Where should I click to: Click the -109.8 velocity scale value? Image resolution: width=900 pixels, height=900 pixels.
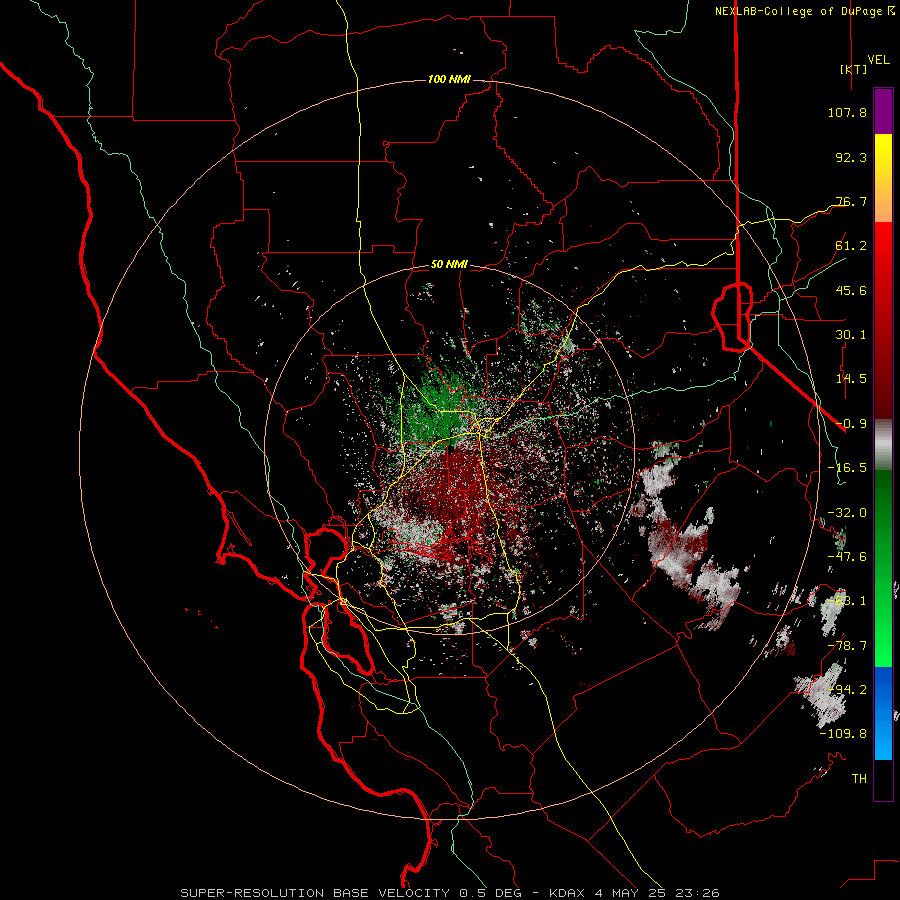coord(843,734)
